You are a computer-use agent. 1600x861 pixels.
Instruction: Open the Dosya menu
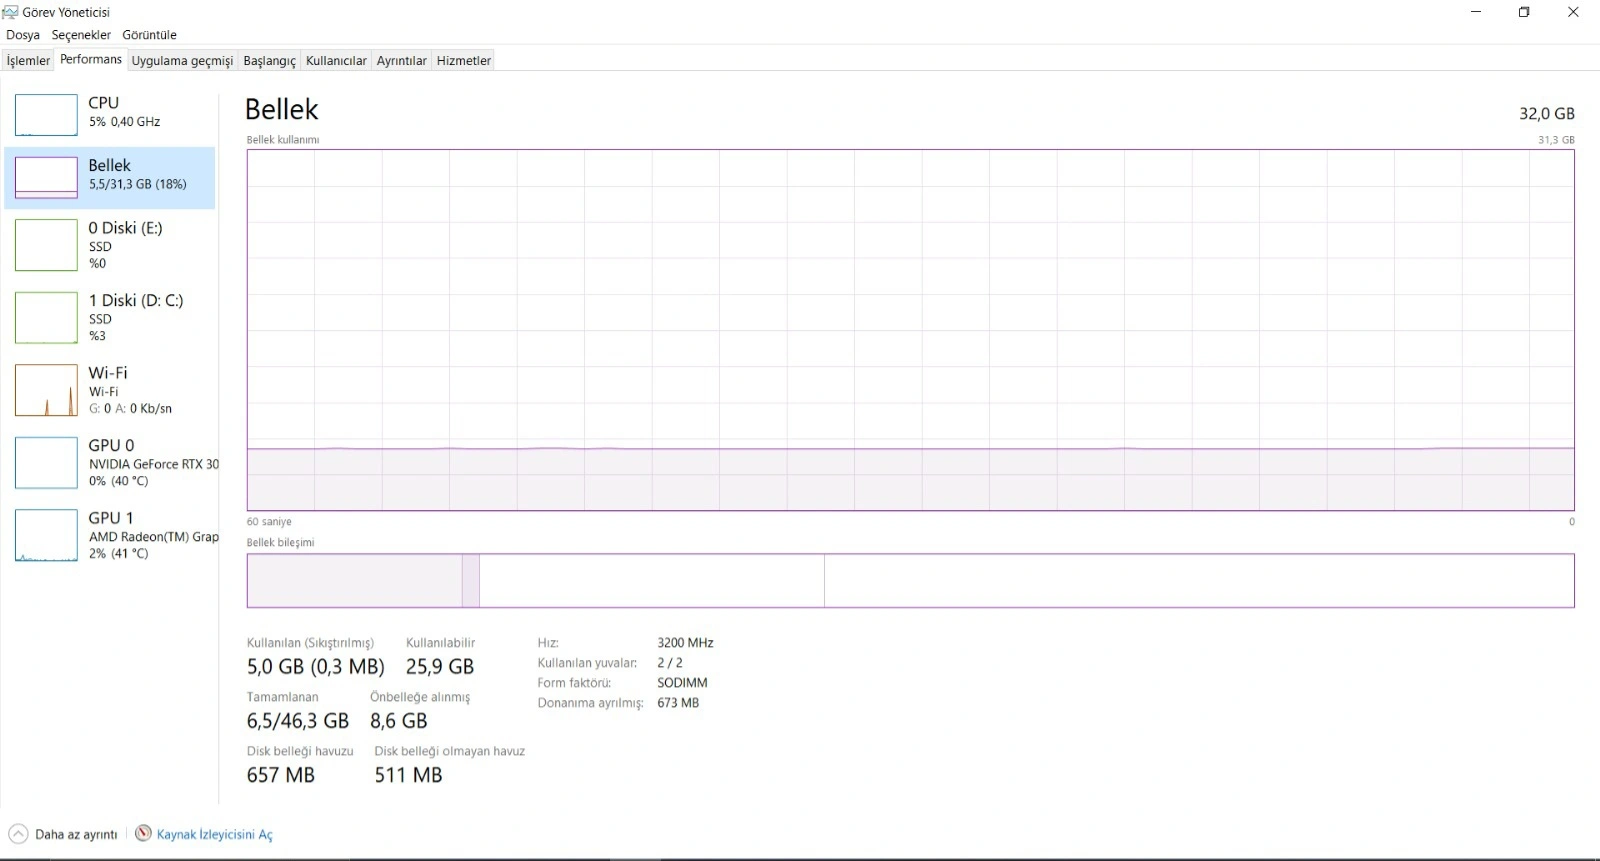tap(23, 35)
